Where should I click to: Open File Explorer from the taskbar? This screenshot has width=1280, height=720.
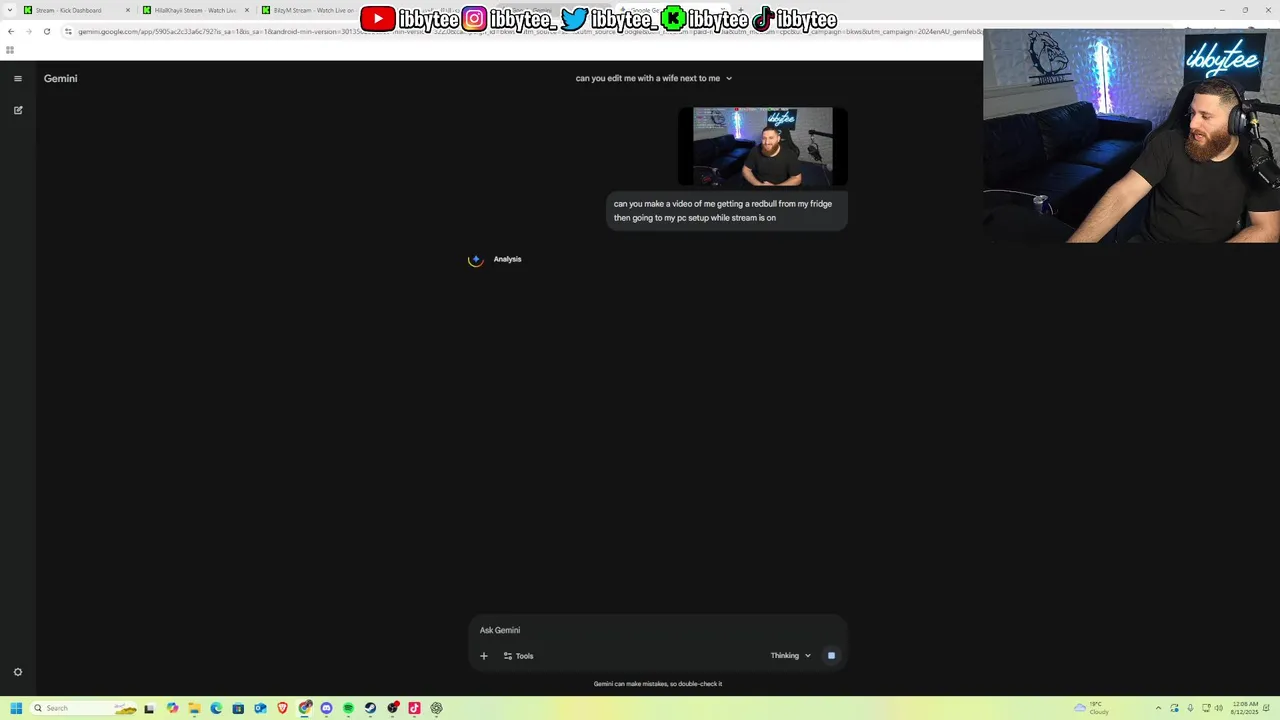coord(194,708)
